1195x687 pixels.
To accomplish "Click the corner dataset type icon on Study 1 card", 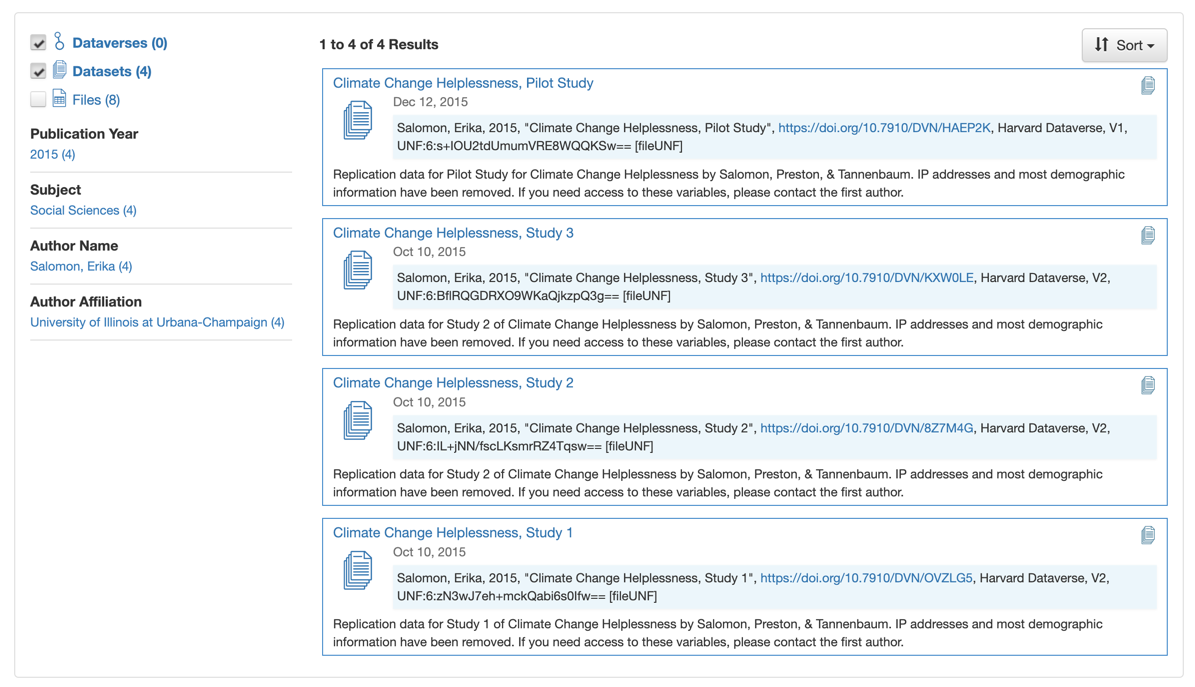I will [1148, 535].
